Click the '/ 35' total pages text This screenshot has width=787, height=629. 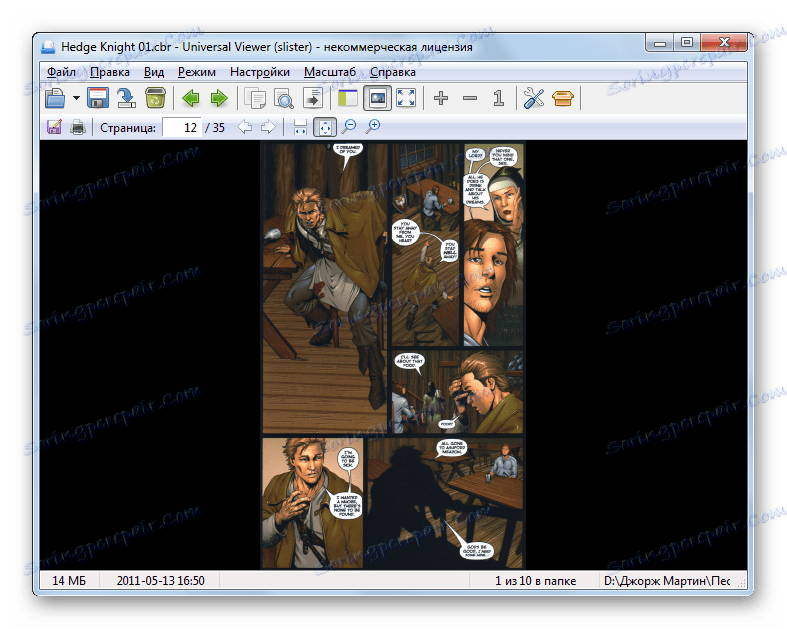(x=215, y=128)
